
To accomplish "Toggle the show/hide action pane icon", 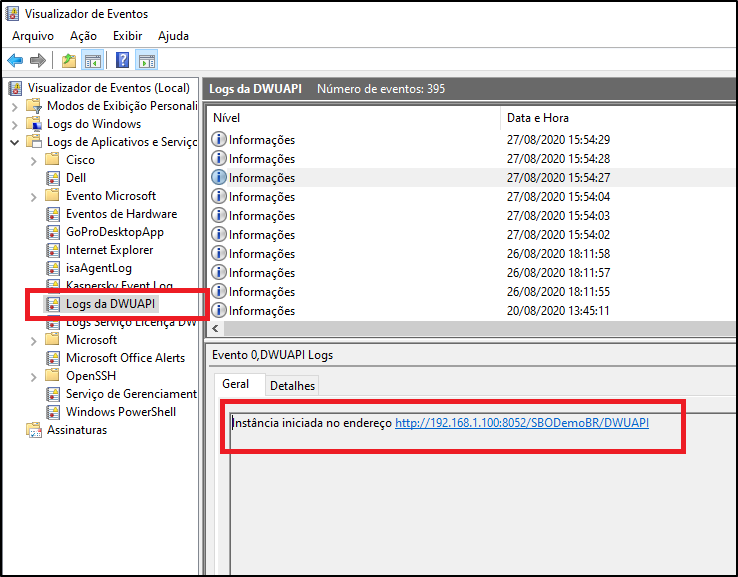I will click(x=146, y=61).
